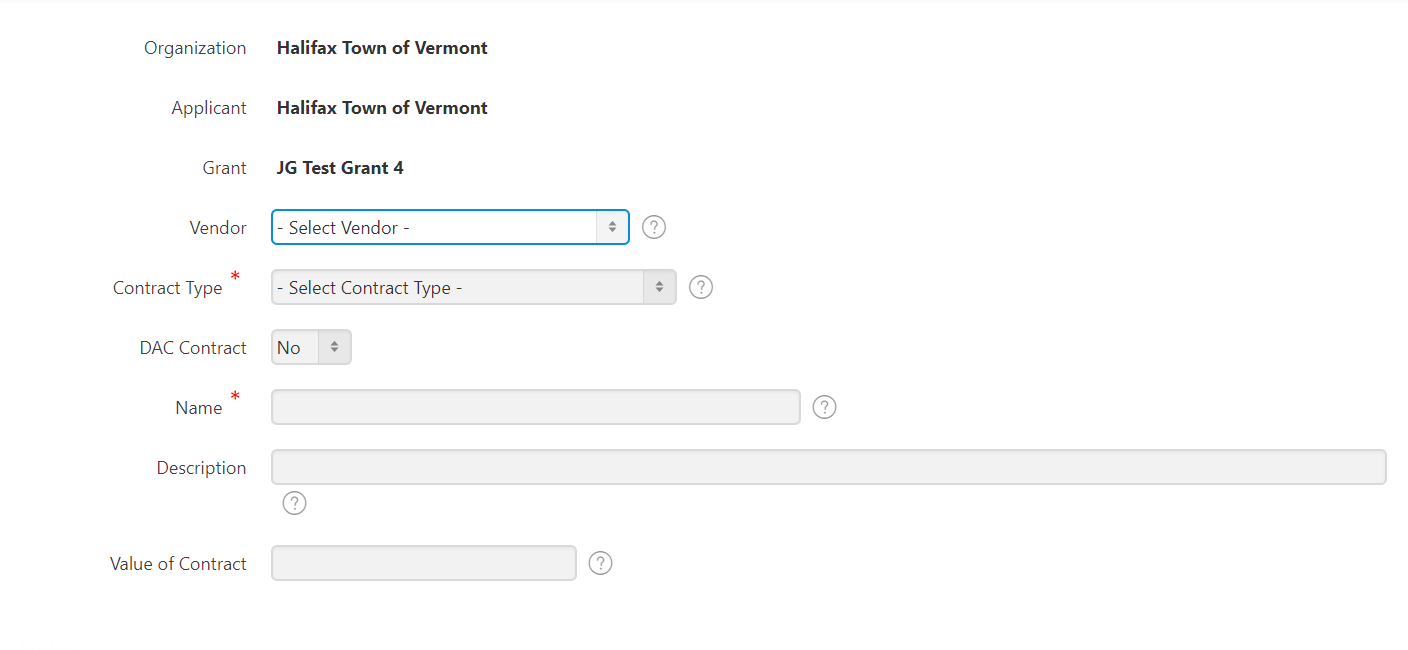Click the Contract Type field label
The height and width of the screenshot is (650, 1408).
pyautogui.click(x=168, y=288)
